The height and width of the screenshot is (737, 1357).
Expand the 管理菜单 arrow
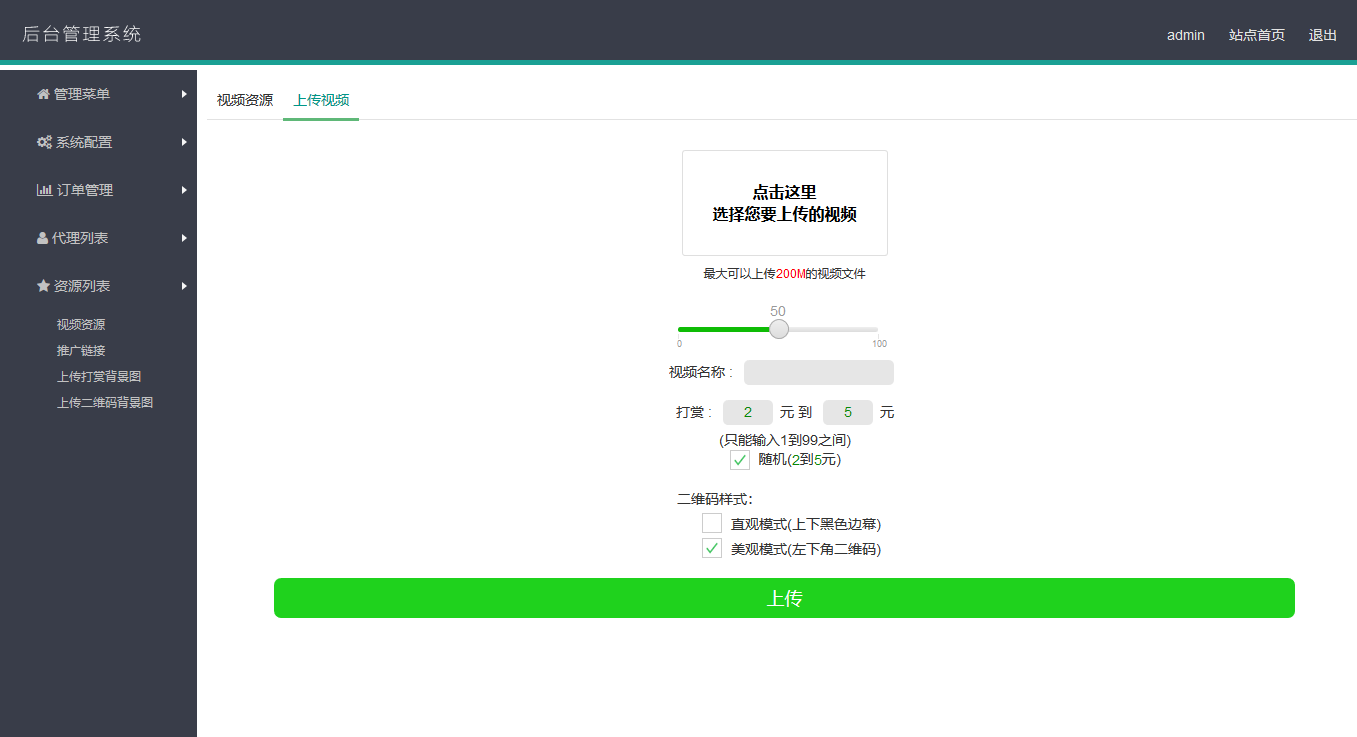tap(184, 94)
